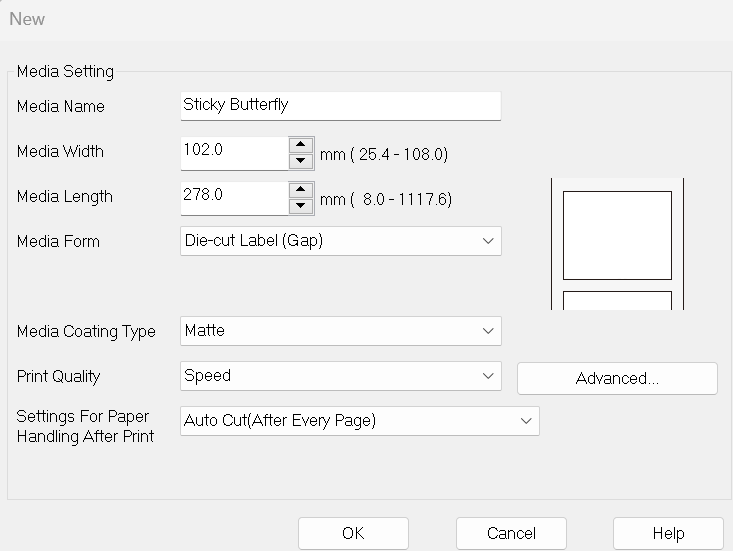Click the 'Media Coating Type' text label

86,332
